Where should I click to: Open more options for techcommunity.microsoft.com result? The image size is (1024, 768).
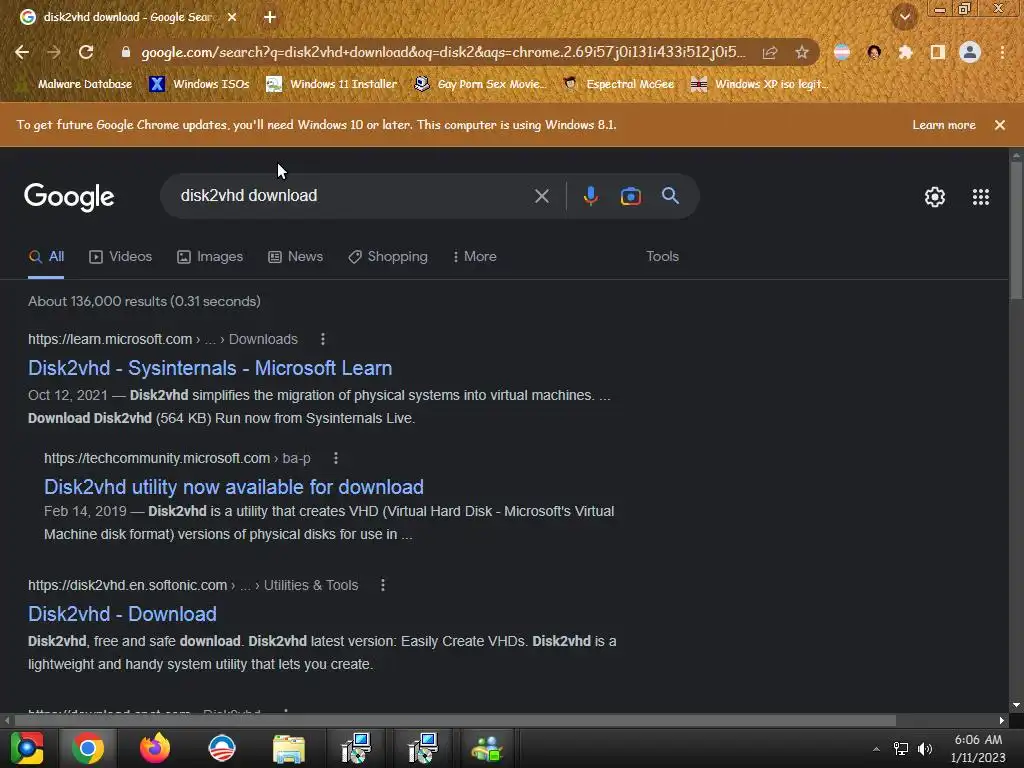[336, 458]
